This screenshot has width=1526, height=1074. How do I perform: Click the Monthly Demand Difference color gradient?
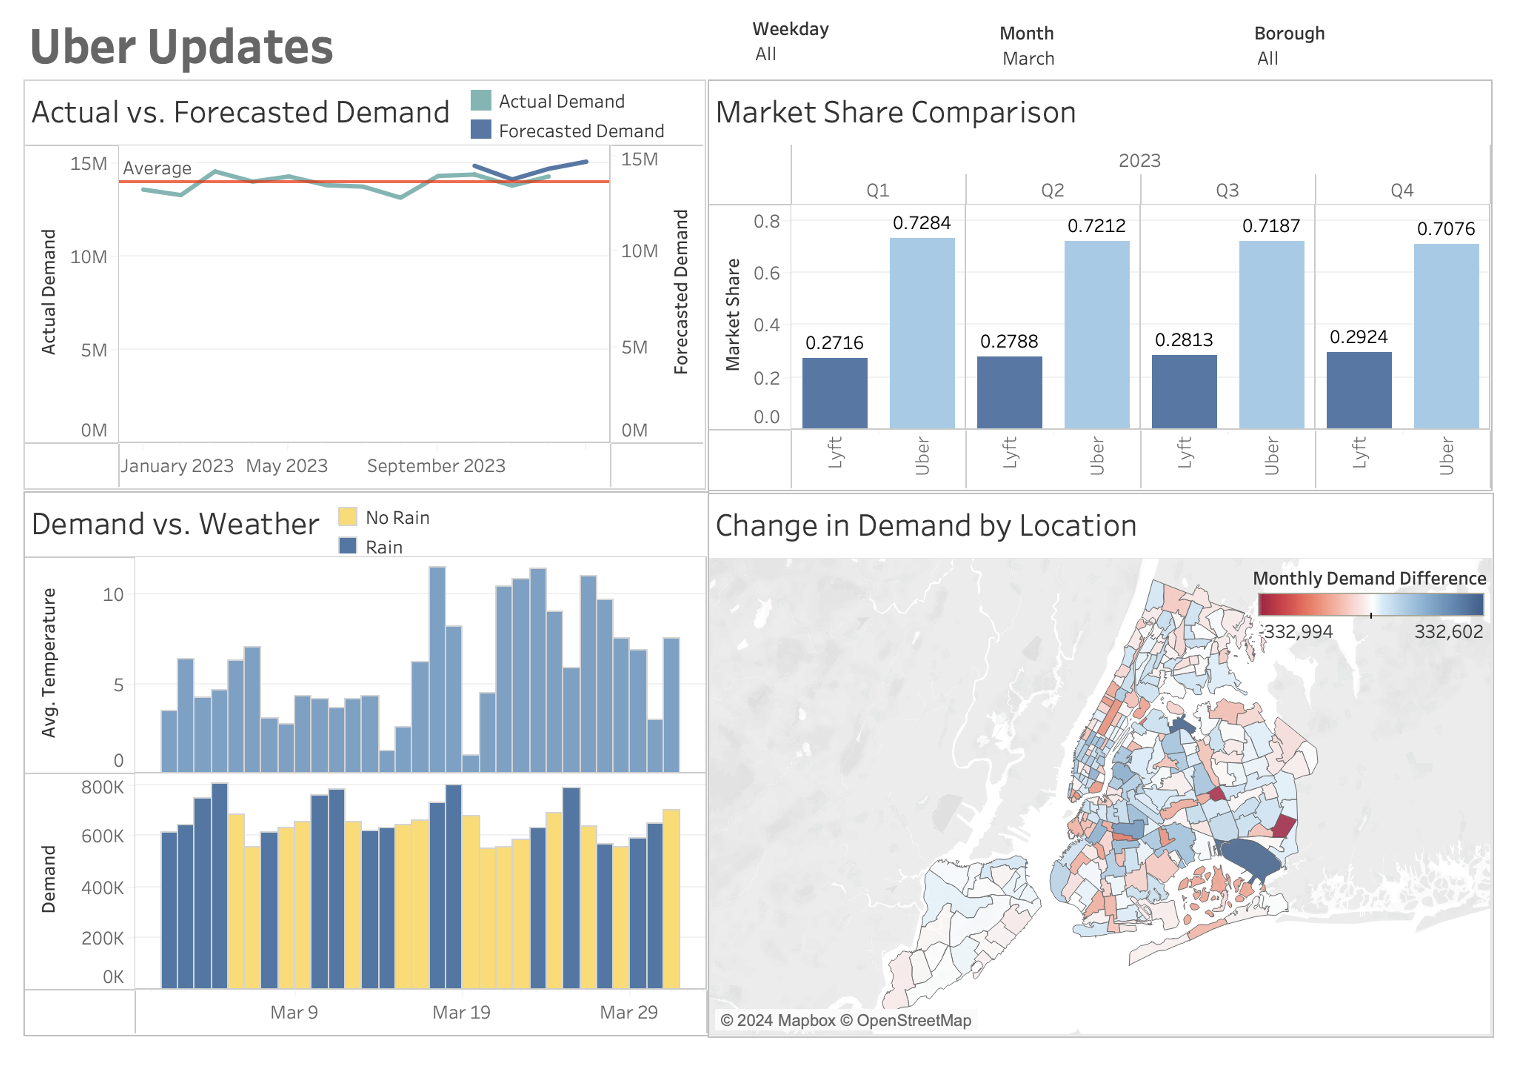[x=1370, y=605]
